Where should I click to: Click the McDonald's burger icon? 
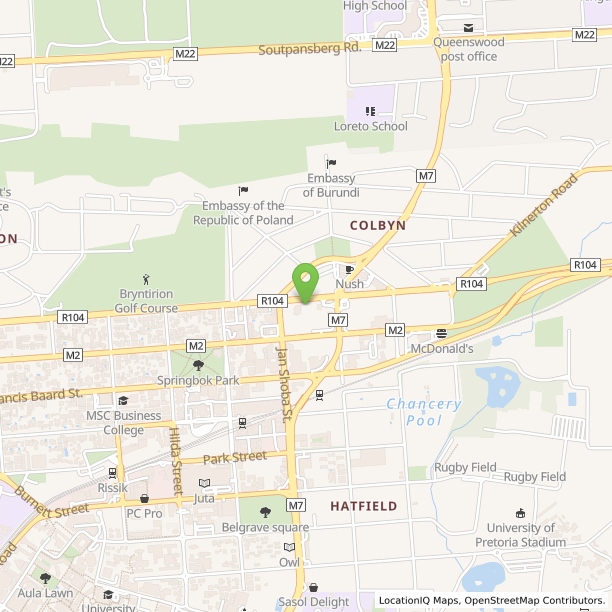coord(441,333)
